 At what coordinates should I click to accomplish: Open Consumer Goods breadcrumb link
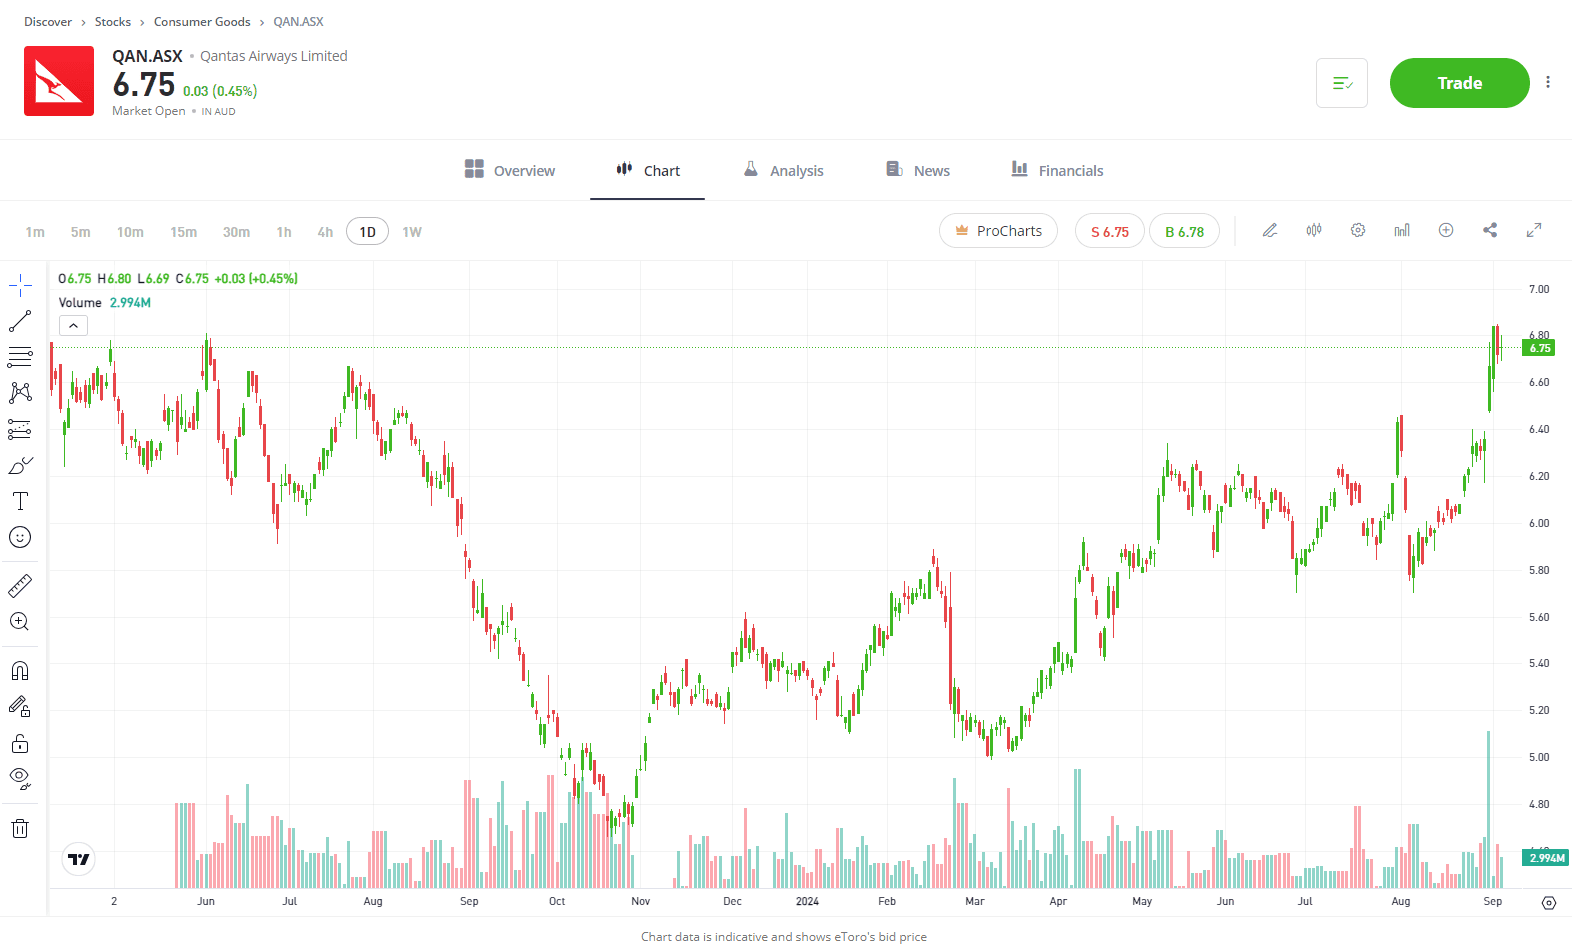202,21
